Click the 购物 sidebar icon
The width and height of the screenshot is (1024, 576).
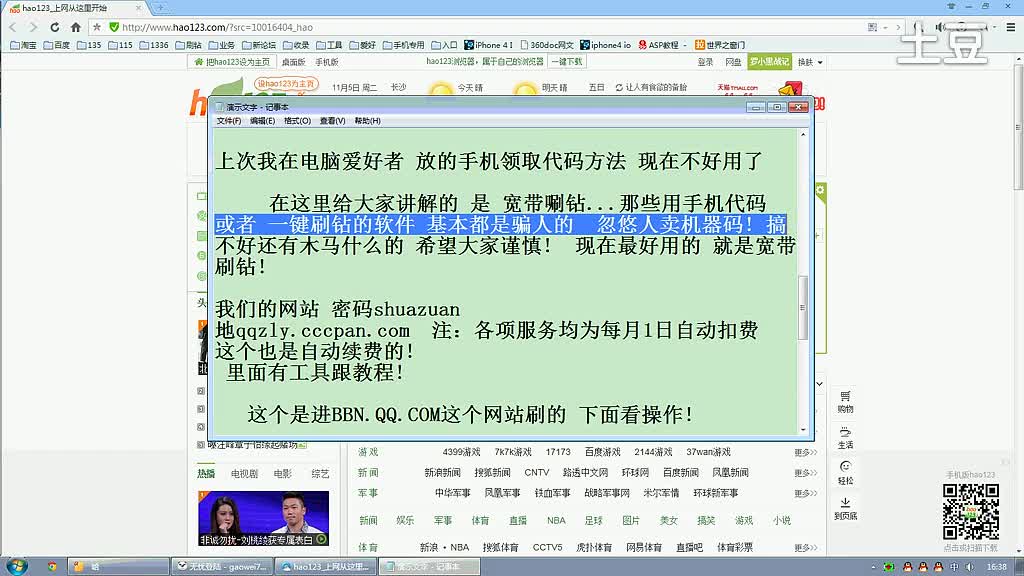point(845,402)
